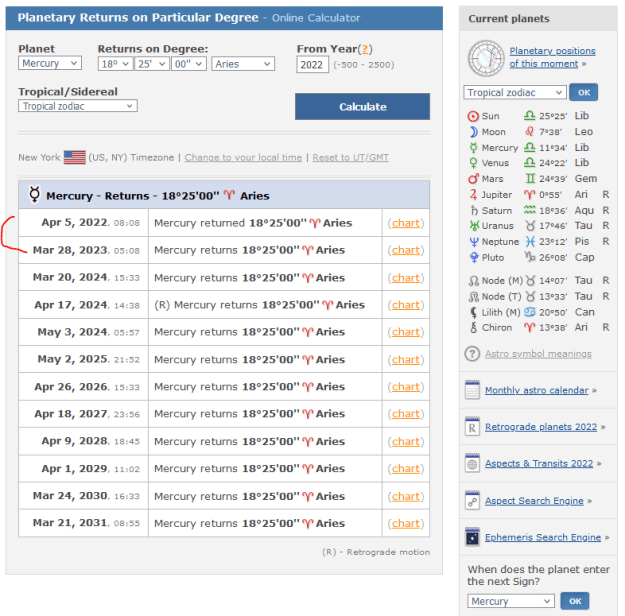Open Planetary positions of this moment link
The image size is (625, 616).
point(552,57)
